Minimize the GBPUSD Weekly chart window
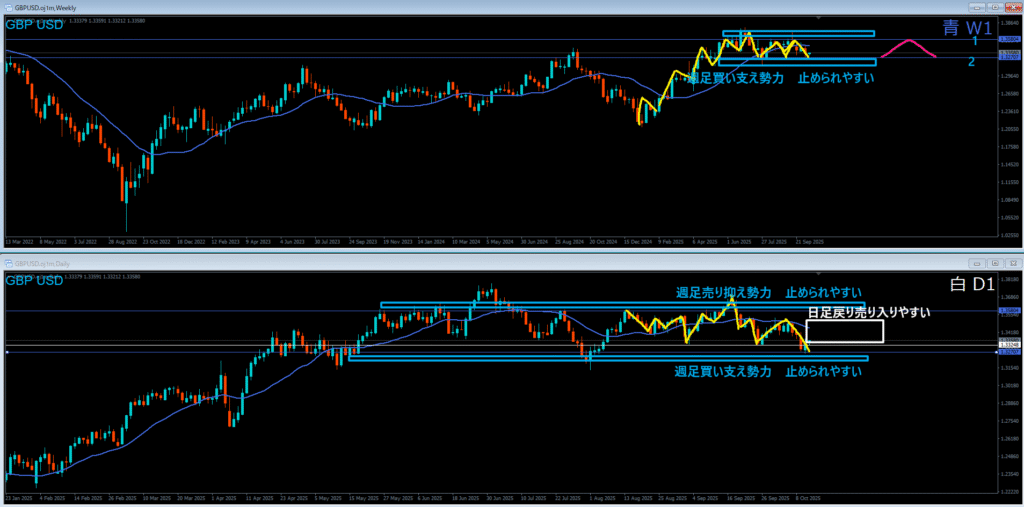This screenshot has height=507, width=1024. (x=977, y=8)
